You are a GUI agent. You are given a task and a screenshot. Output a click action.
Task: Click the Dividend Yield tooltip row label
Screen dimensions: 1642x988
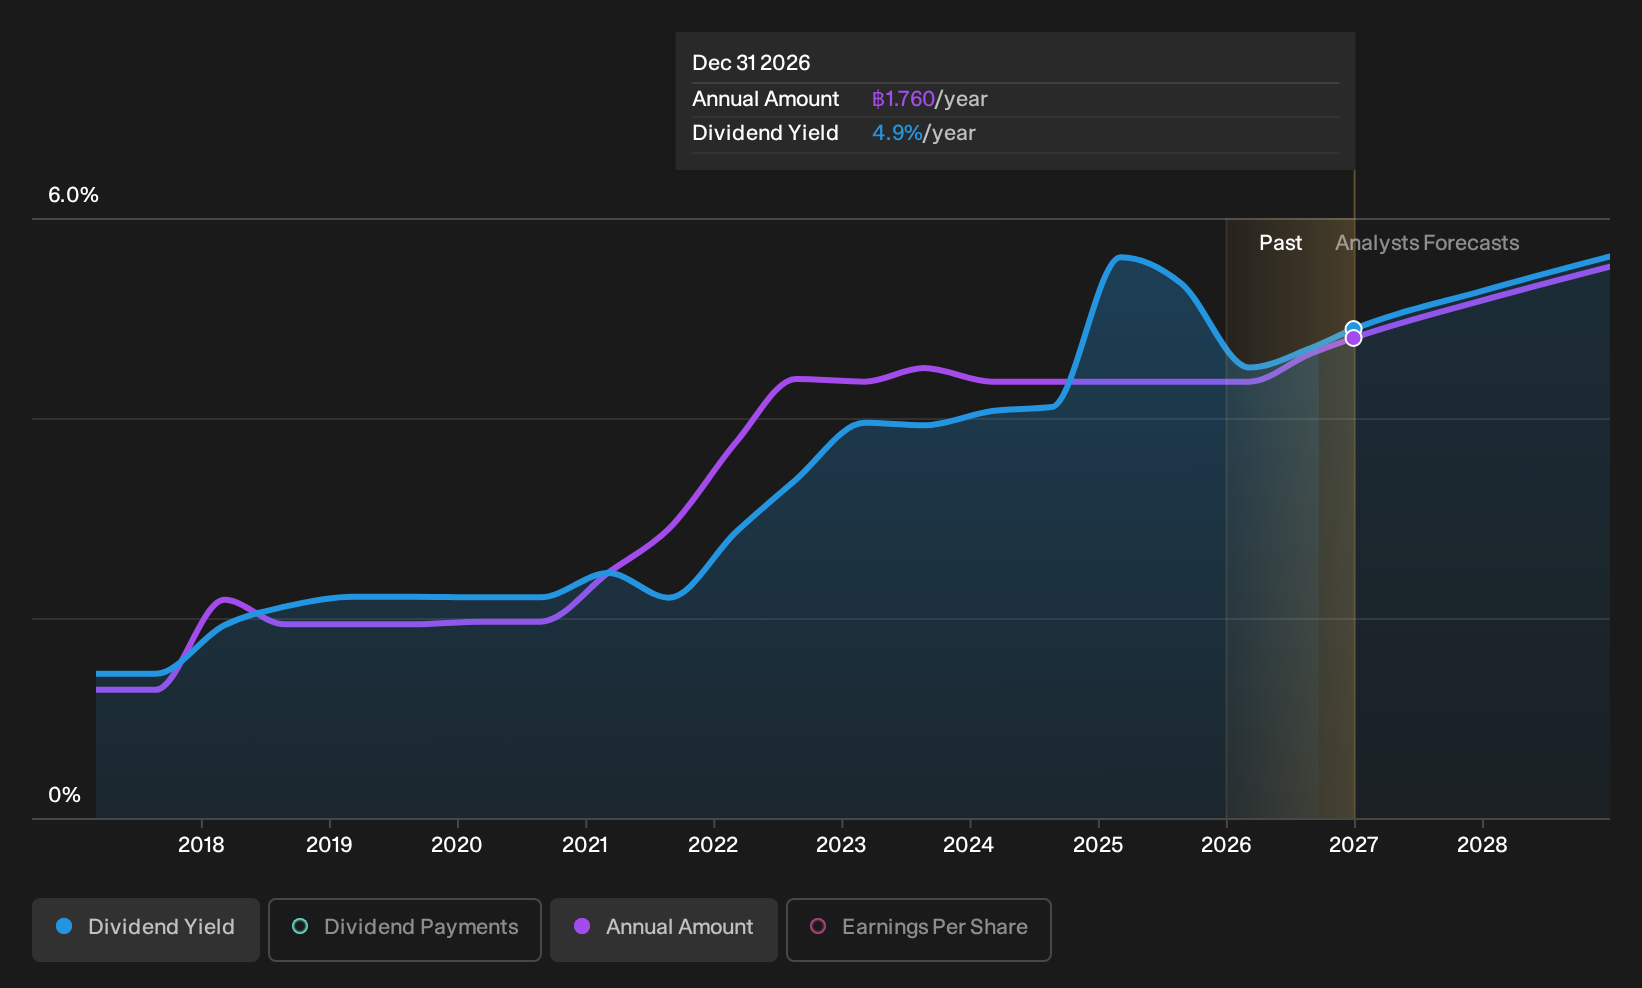click(x=765, y=133)
